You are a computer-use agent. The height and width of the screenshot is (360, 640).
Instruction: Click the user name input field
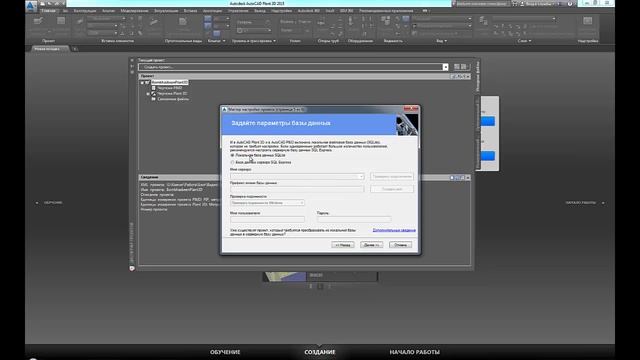(x=267, y=219)
